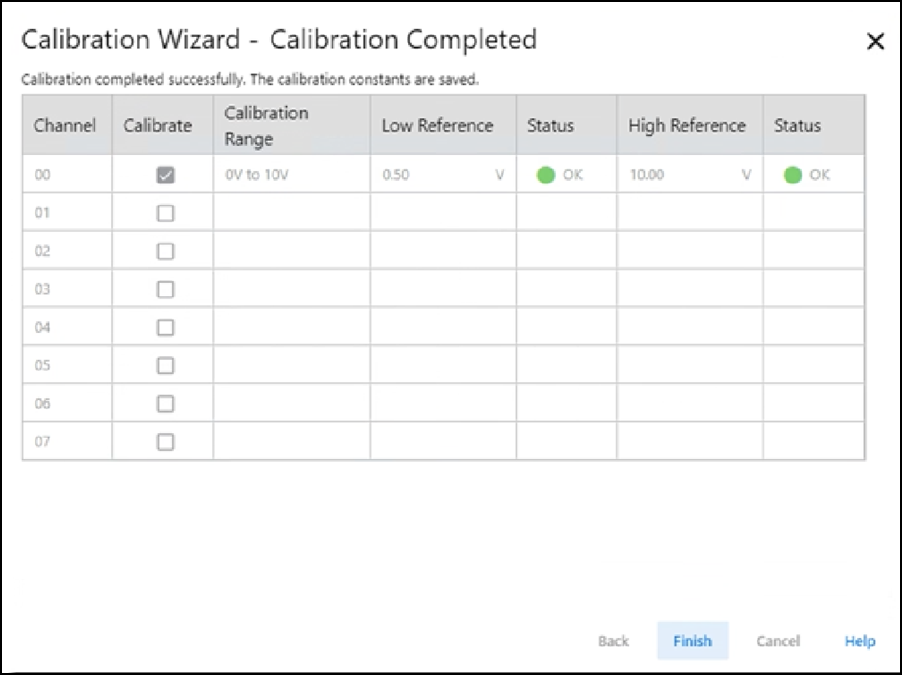The image size is (902, 675).
Task: Toggle Calibrate checkbox for channel 05
Action: coord(166,365)
